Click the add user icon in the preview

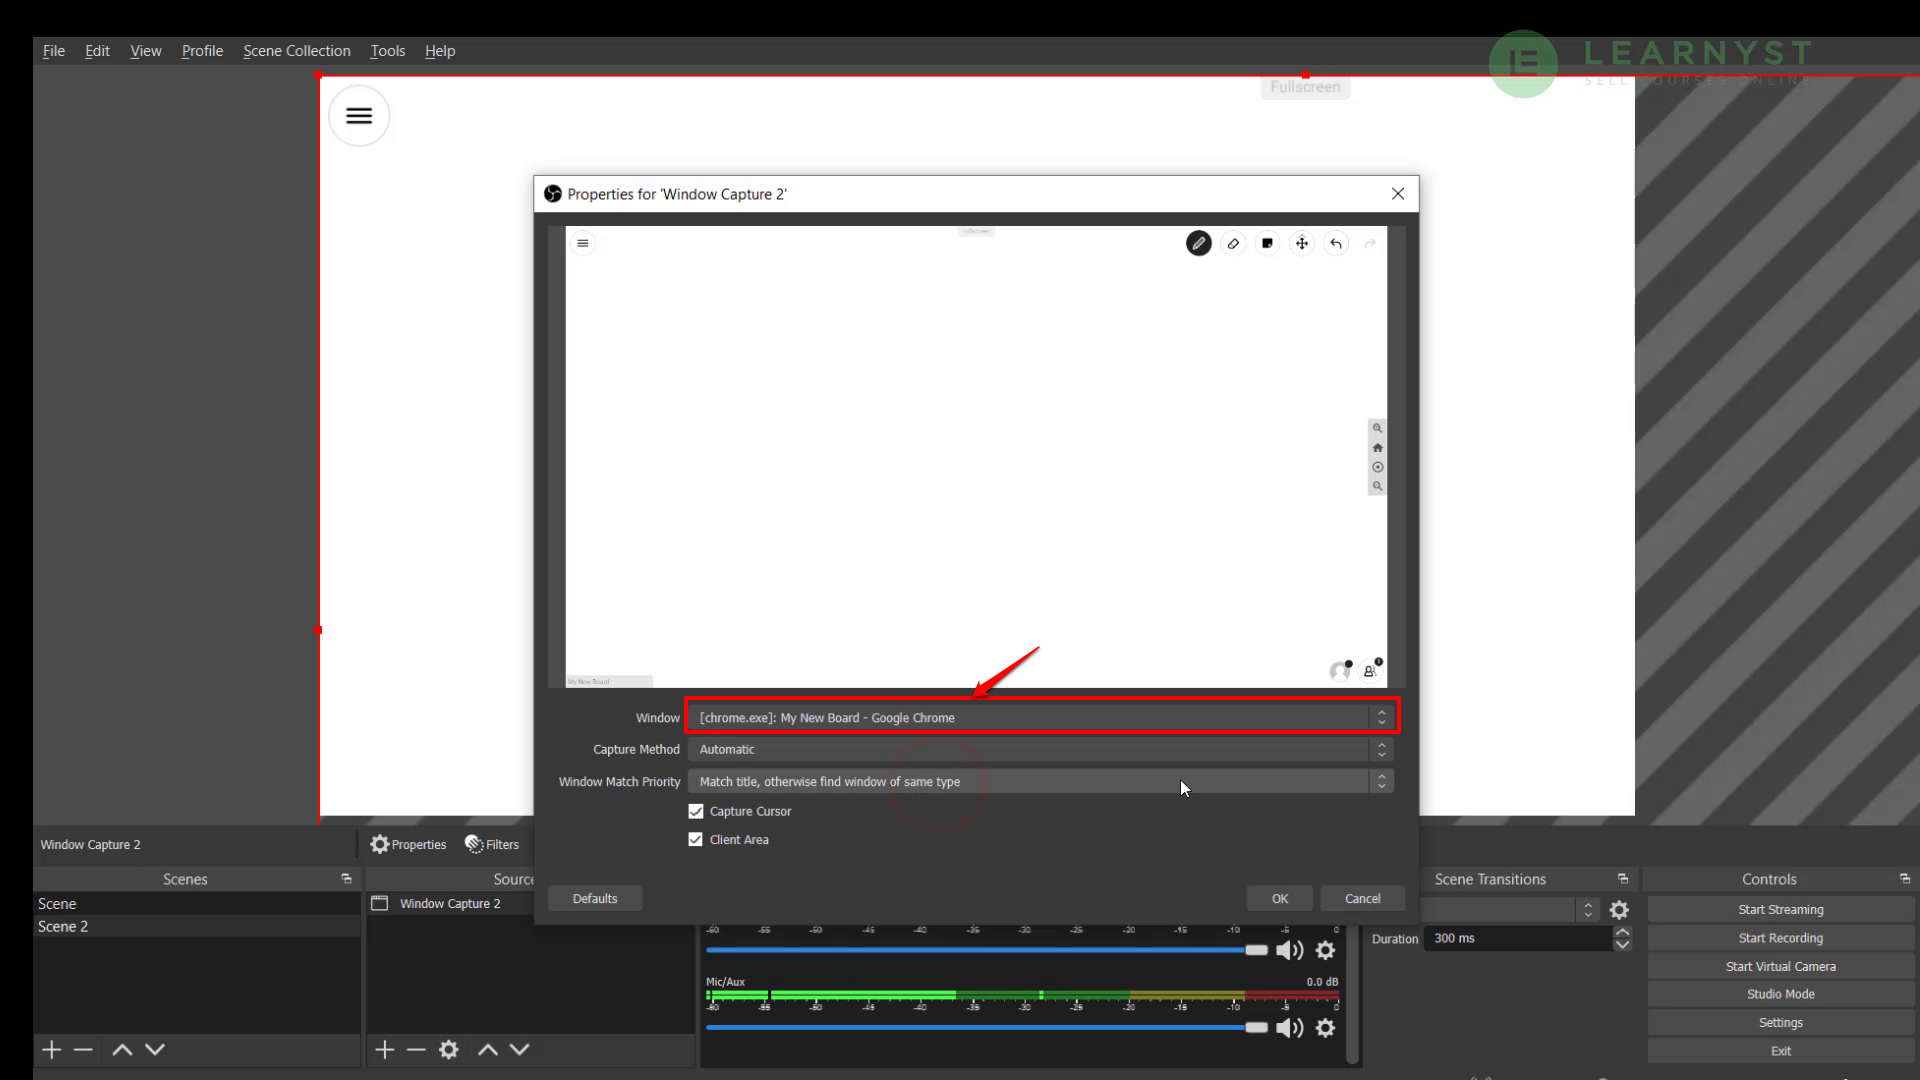1371,670
